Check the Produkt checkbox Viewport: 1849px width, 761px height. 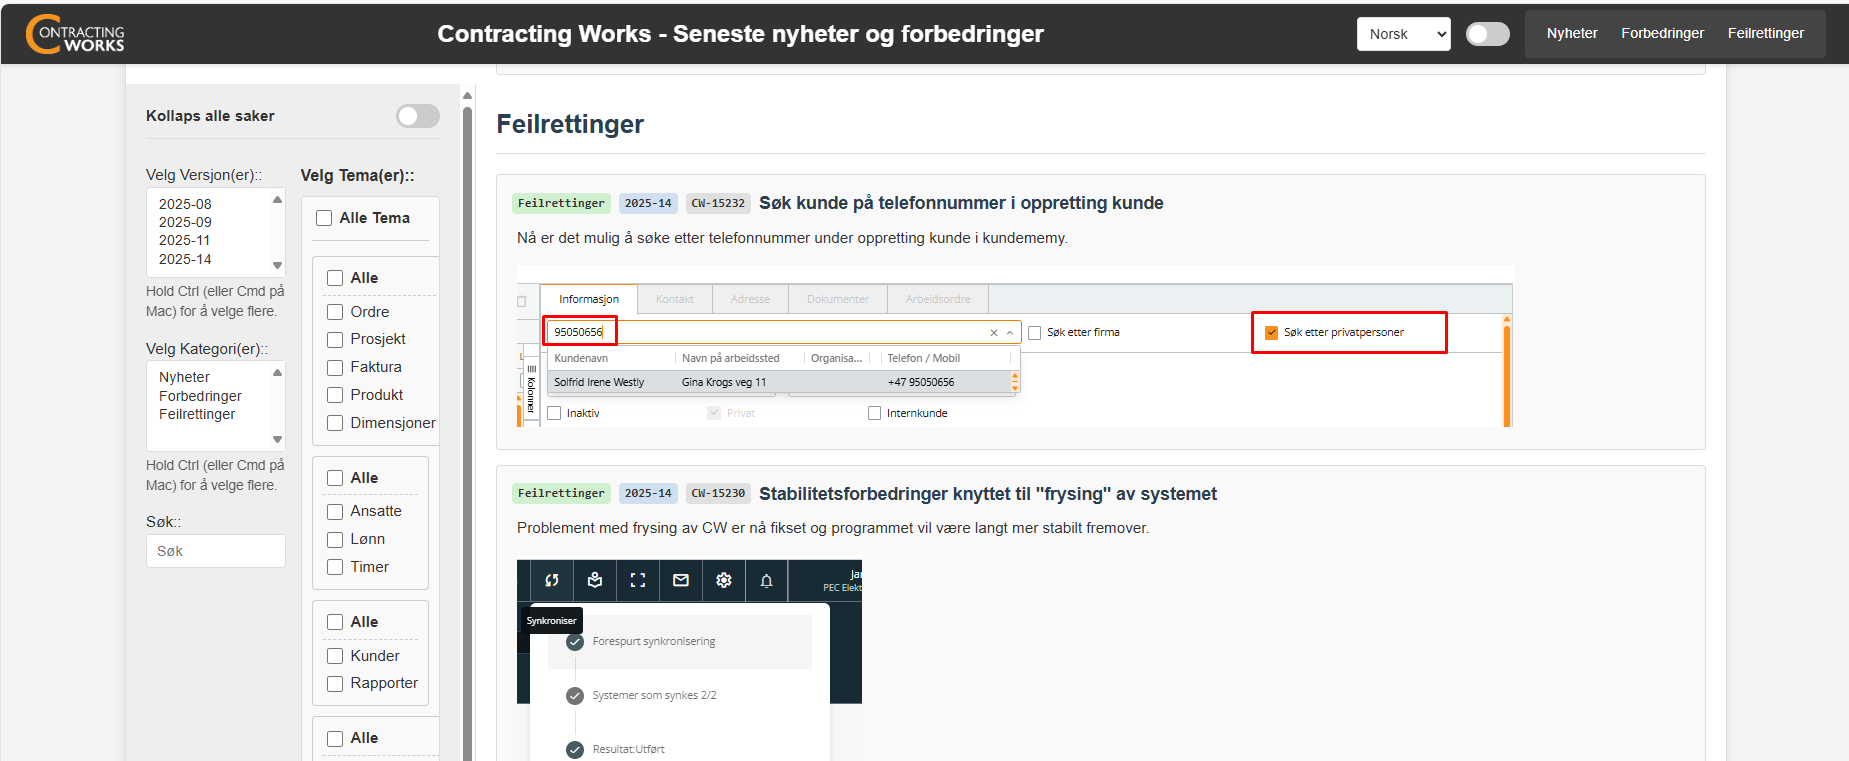(335, 395)
